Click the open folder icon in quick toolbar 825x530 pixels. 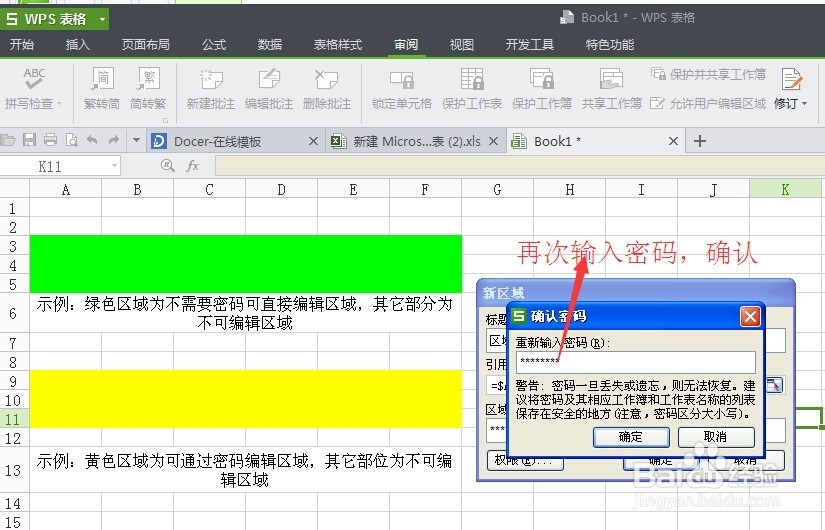(x=8, y=141)
